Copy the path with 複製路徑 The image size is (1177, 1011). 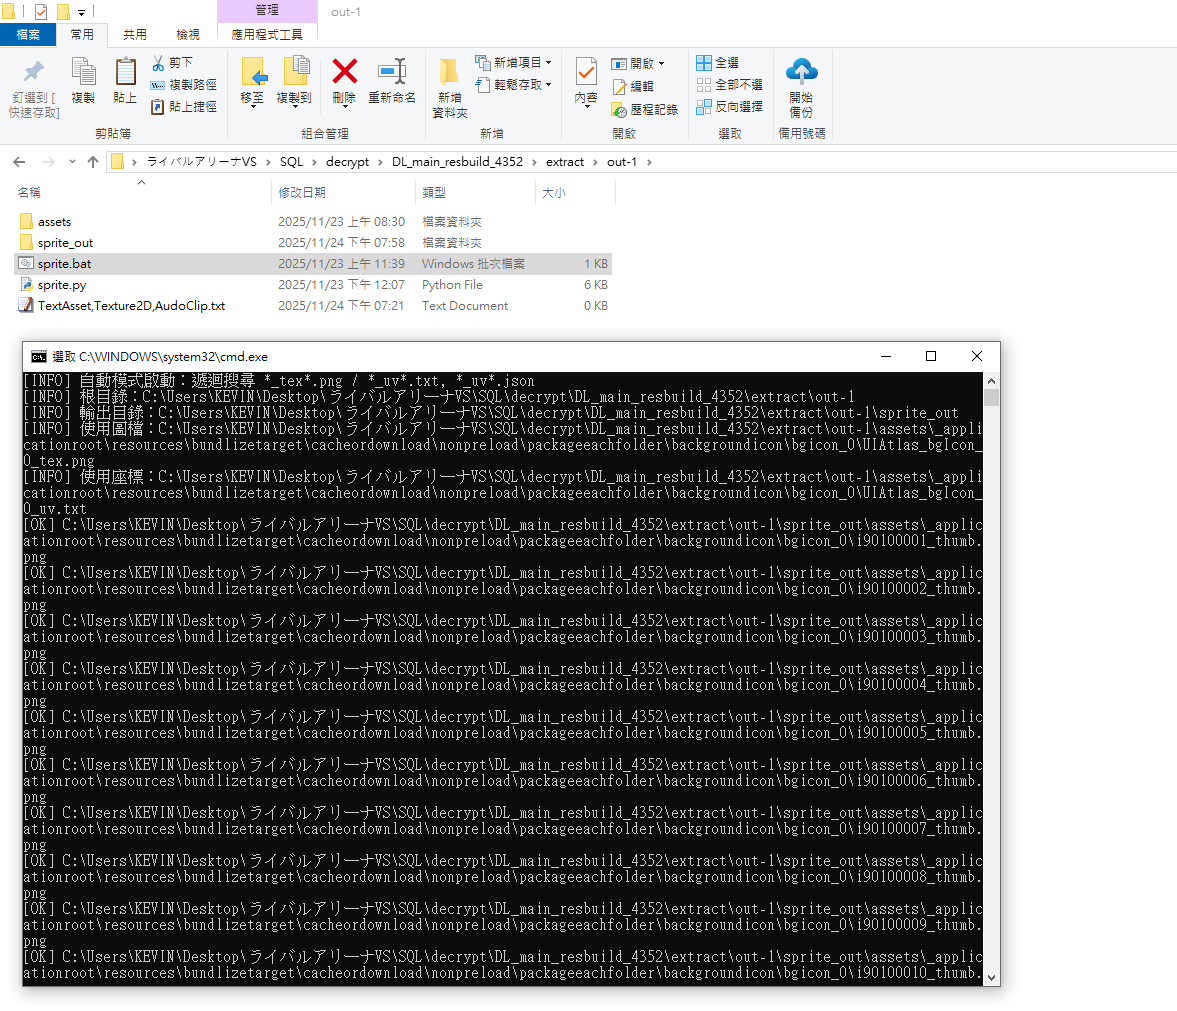coord(184,85)
